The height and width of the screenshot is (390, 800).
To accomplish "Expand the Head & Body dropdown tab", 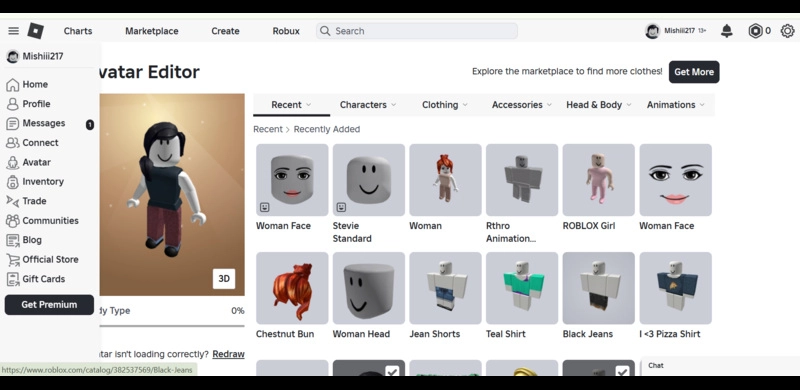I will (x=598, y=105).
